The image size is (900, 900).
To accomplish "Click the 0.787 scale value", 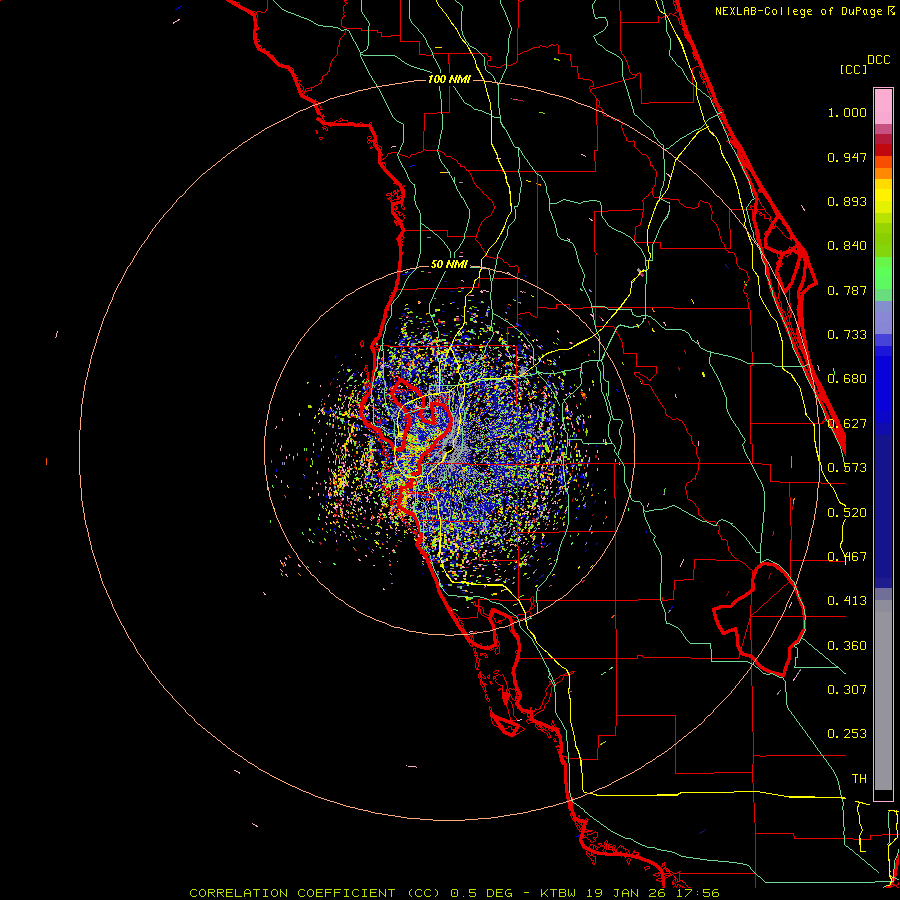I will 847,290.
